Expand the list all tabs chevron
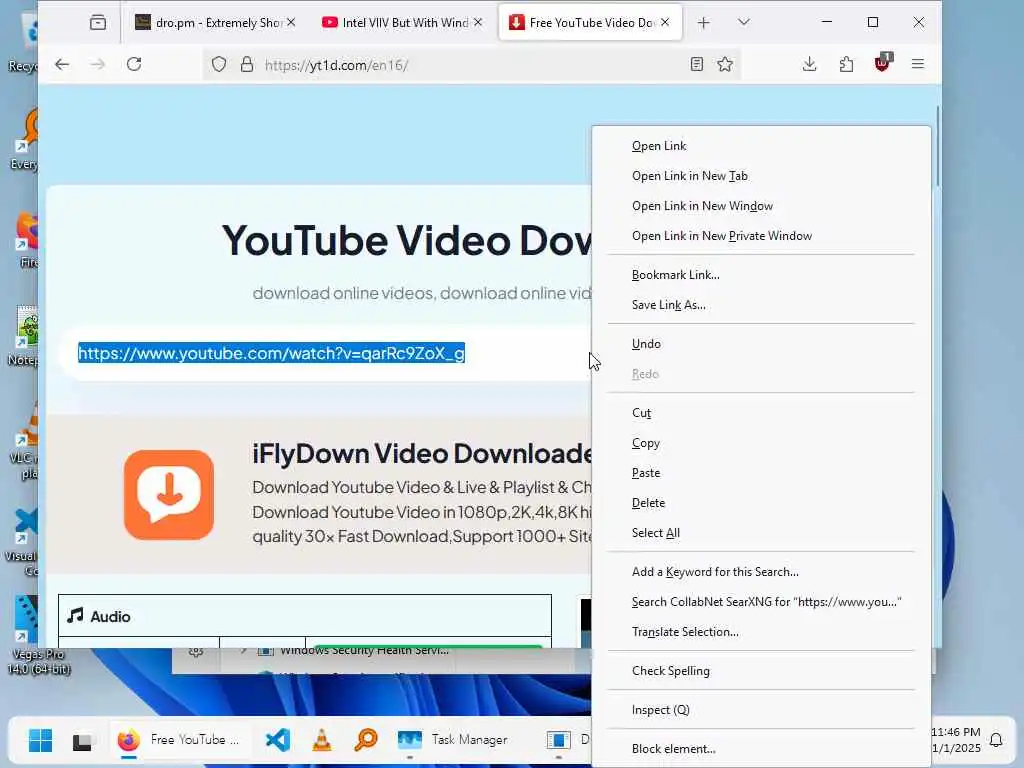Viewport: 1024px width, 768px height. (744, 22)
